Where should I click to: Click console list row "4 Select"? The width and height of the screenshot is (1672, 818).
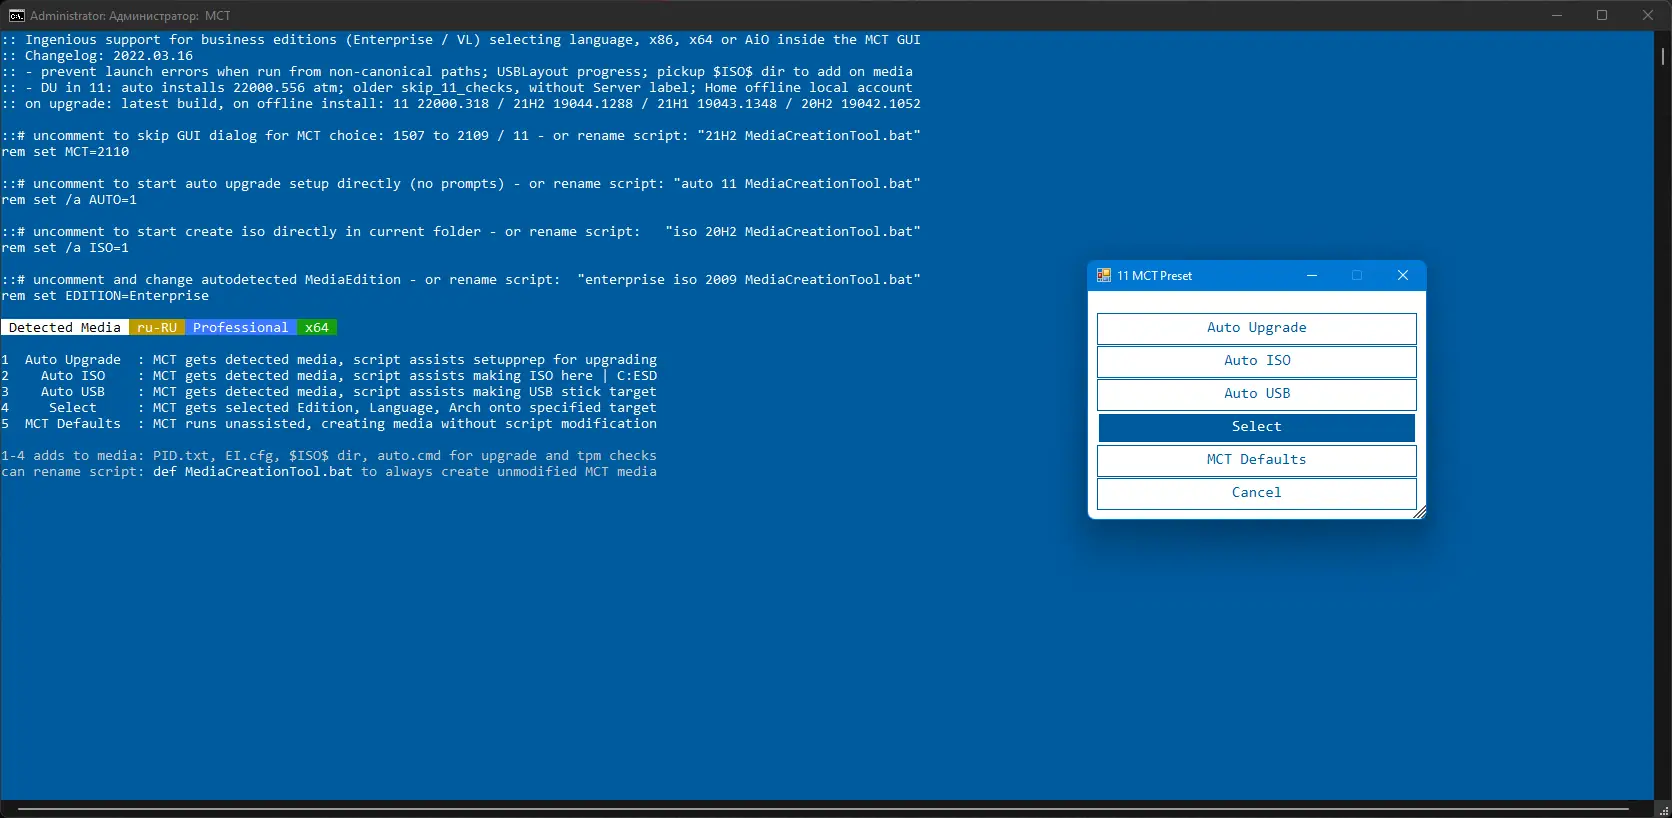[x=329, y=408]
